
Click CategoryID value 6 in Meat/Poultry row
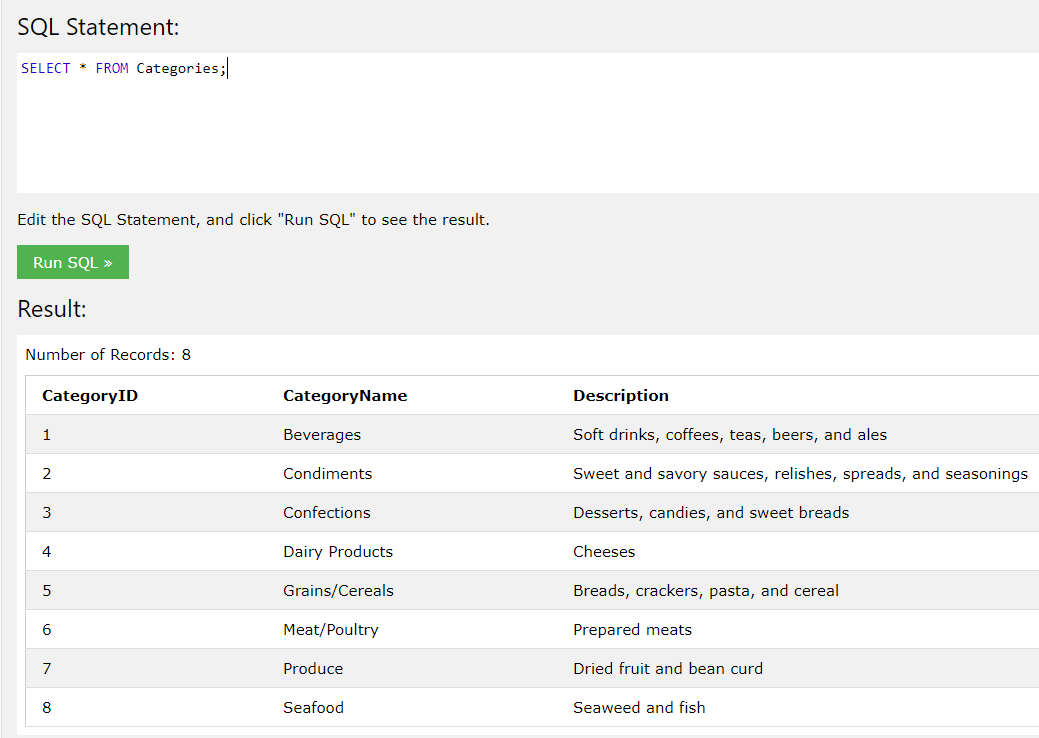tap(46, 630)
